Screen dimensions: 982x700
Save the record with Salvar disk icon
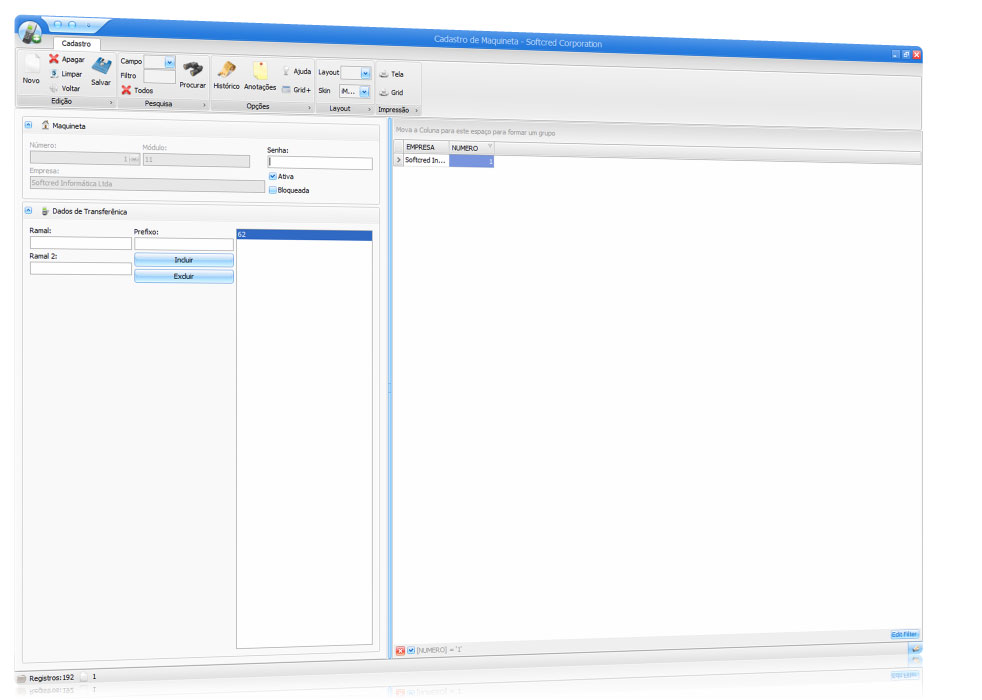[101, 67]
